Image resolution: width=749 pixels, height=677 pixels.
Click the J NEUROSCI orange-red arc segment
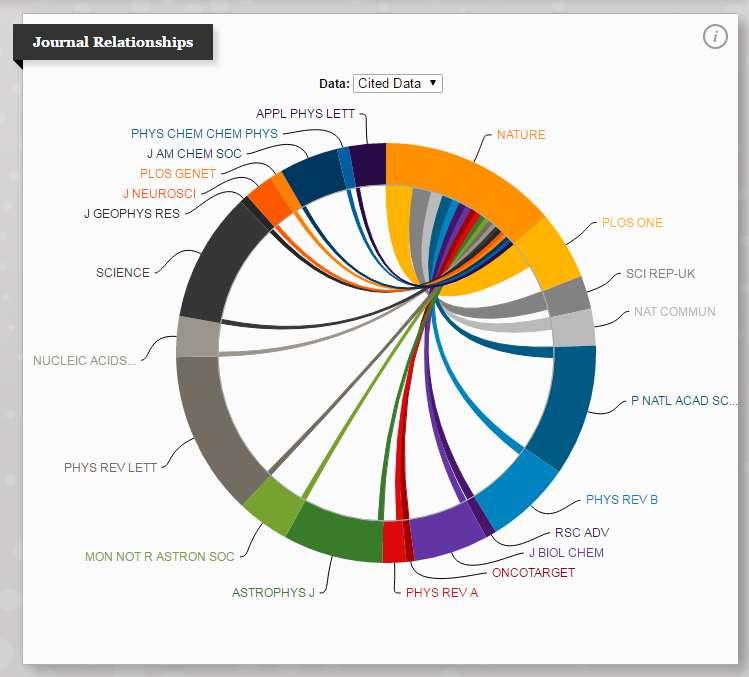[268, 202]
